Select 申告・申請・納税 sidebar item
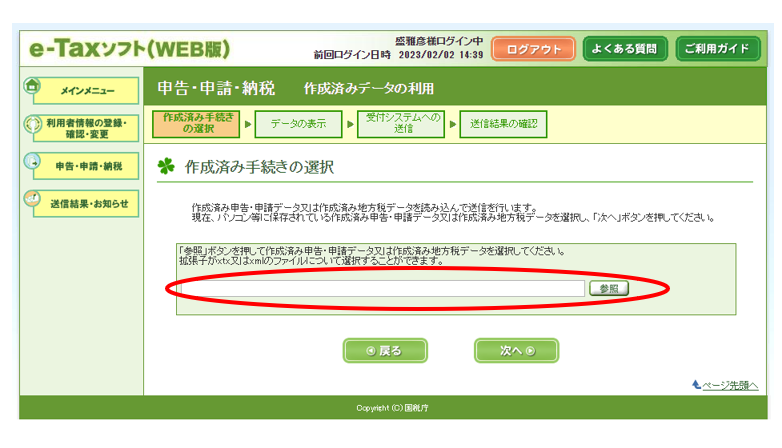 point(86,166)
